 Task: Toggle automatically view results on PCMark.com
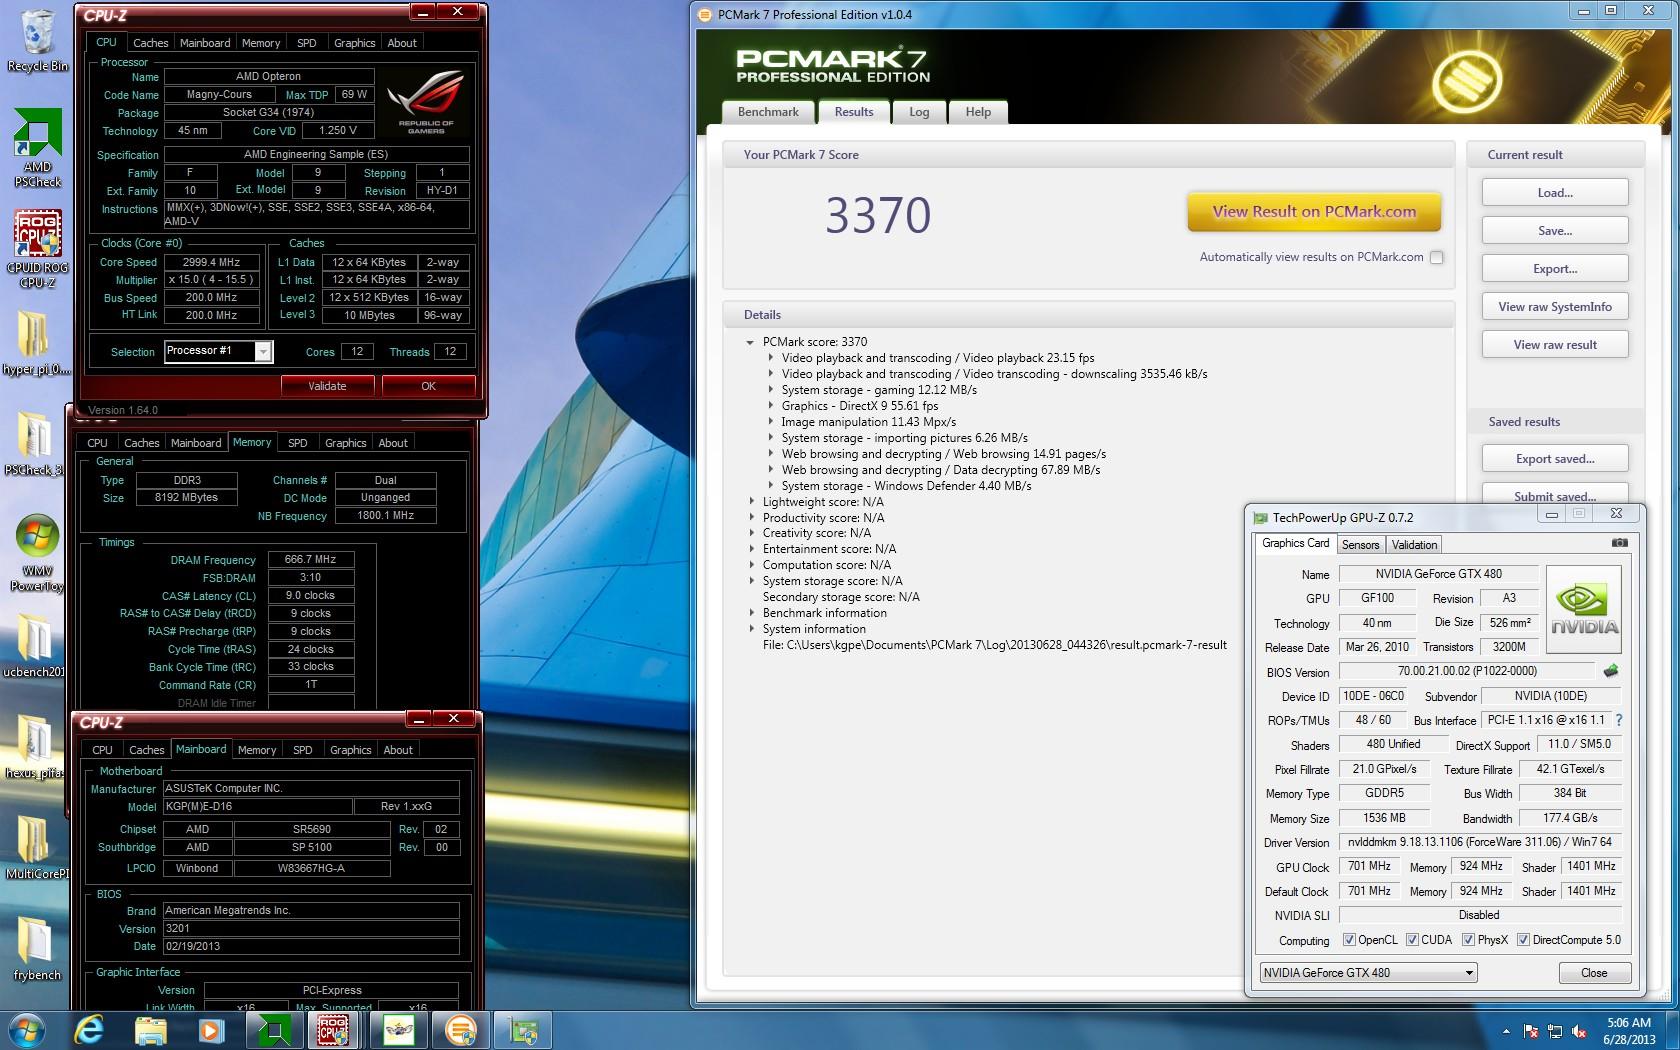pyautogui.click(x=1436, y=257)
